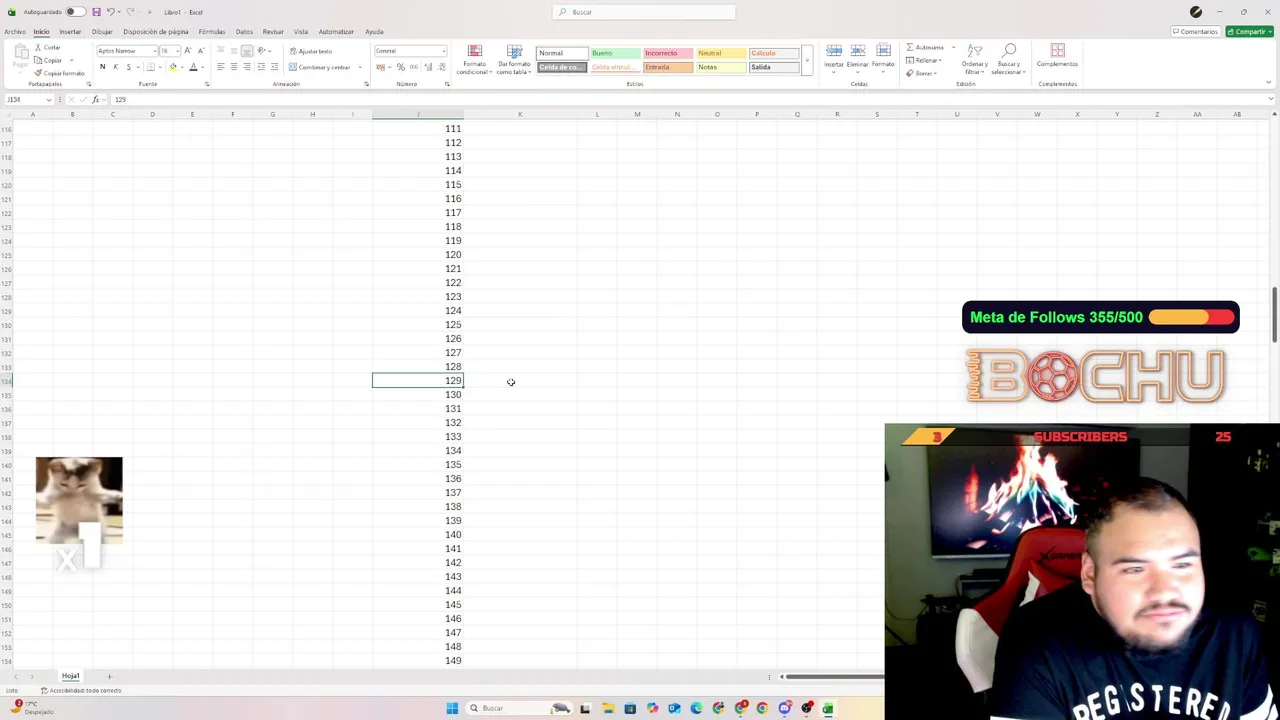The width and height of the screenshot is (1280, 720).
Task: Open Dar formato como tabla
Action: (514, 60)
